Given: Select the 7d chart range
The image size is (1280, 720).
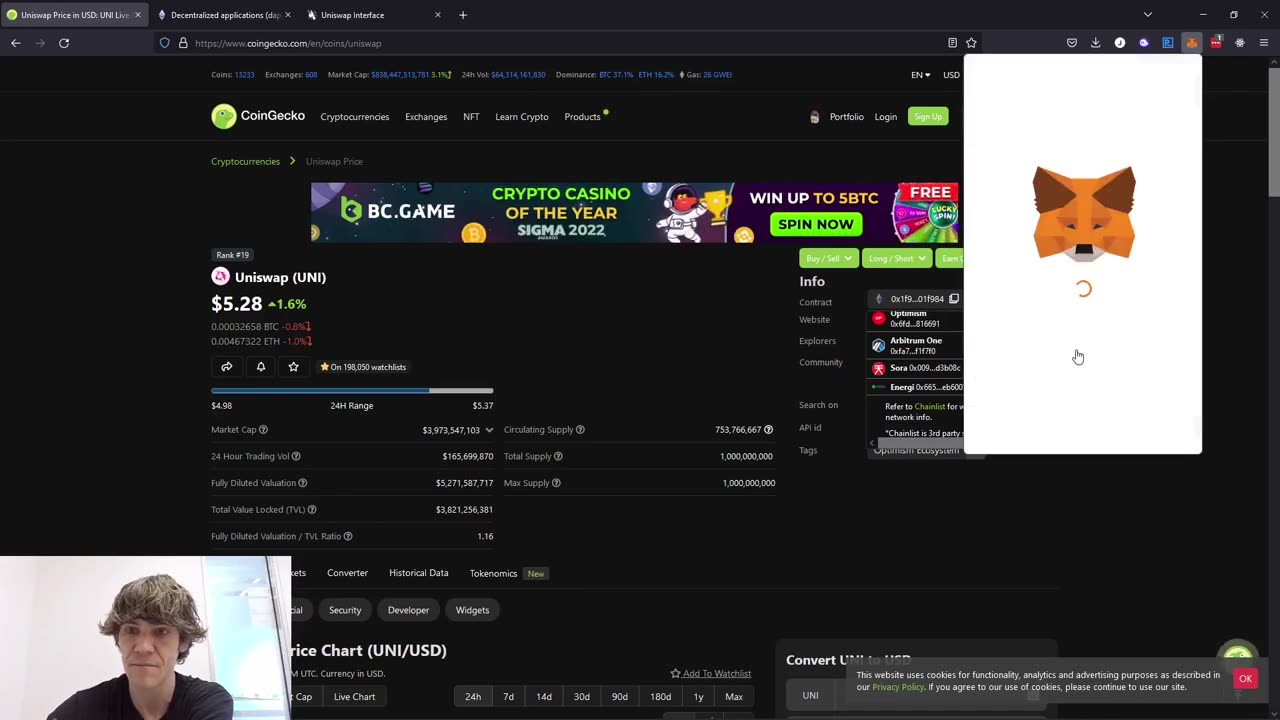Looking at the screenshot, I should pos(508,697).
